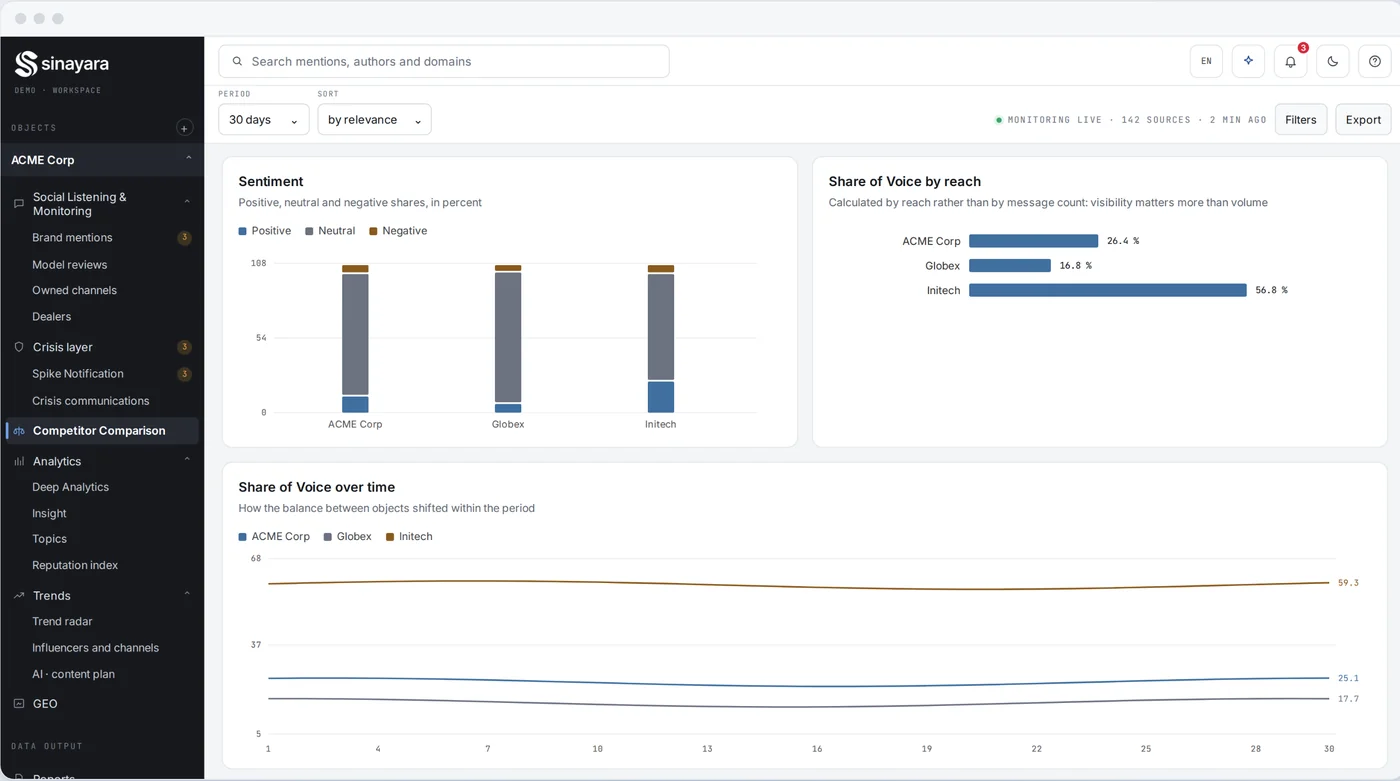Open the help question mark icon

click(1374, 61)
